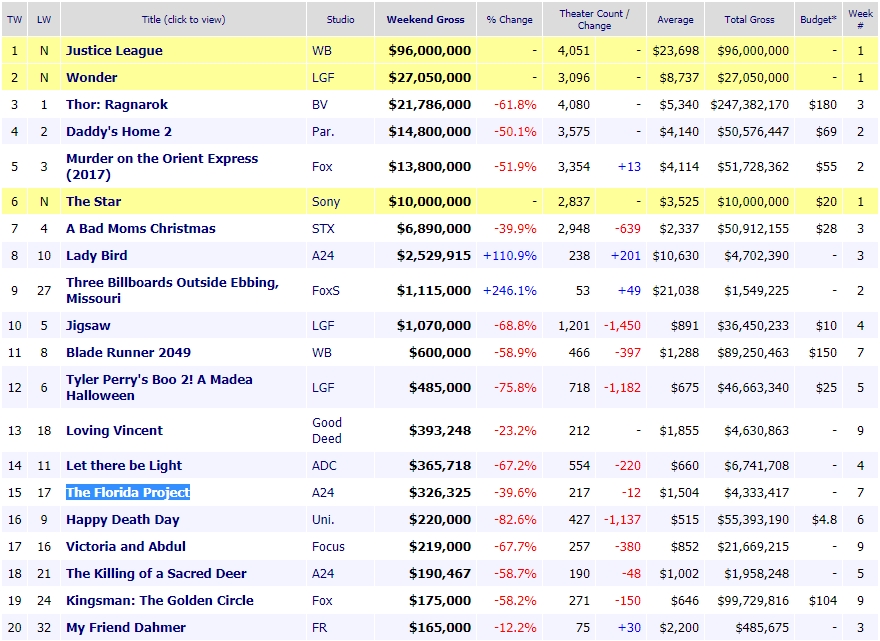Click The Star movie title
Image resolution: width=880 pixels, height=641 pixels.
coord(94,202)
